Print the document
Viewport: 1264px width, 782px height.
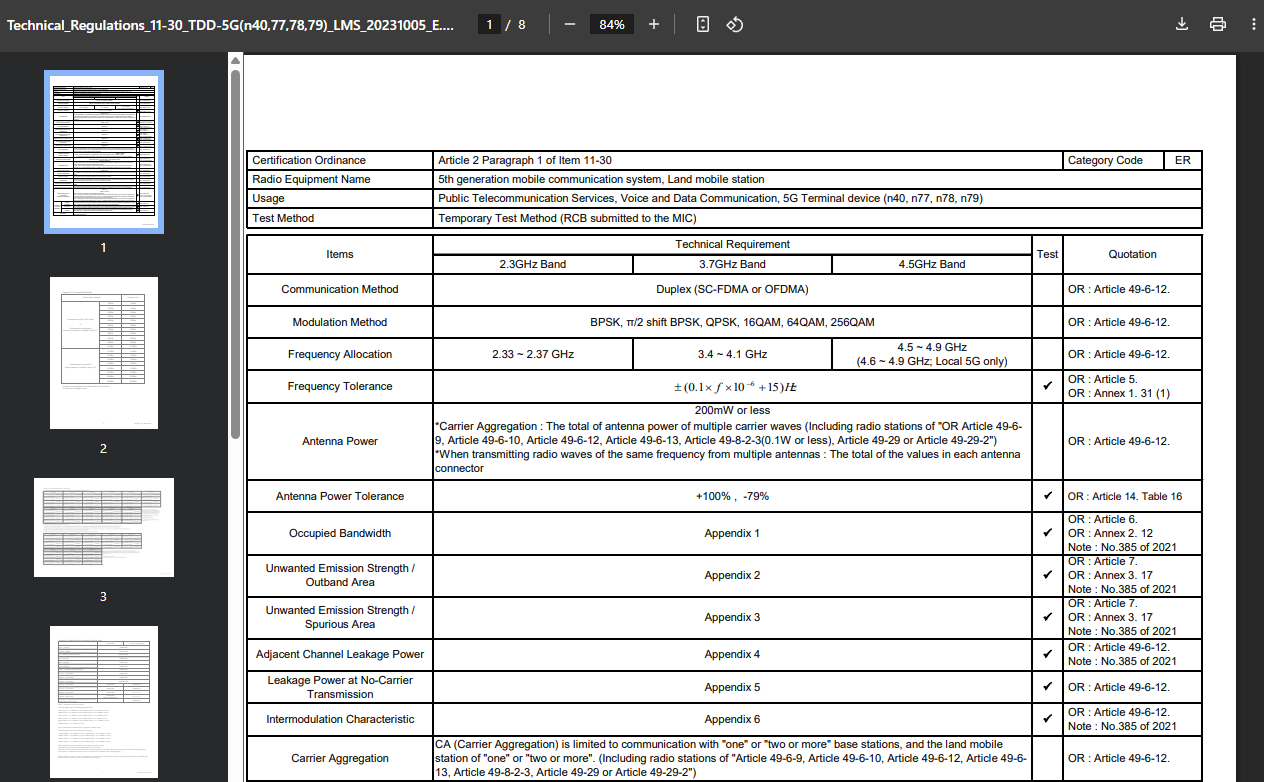point(1217,24)
